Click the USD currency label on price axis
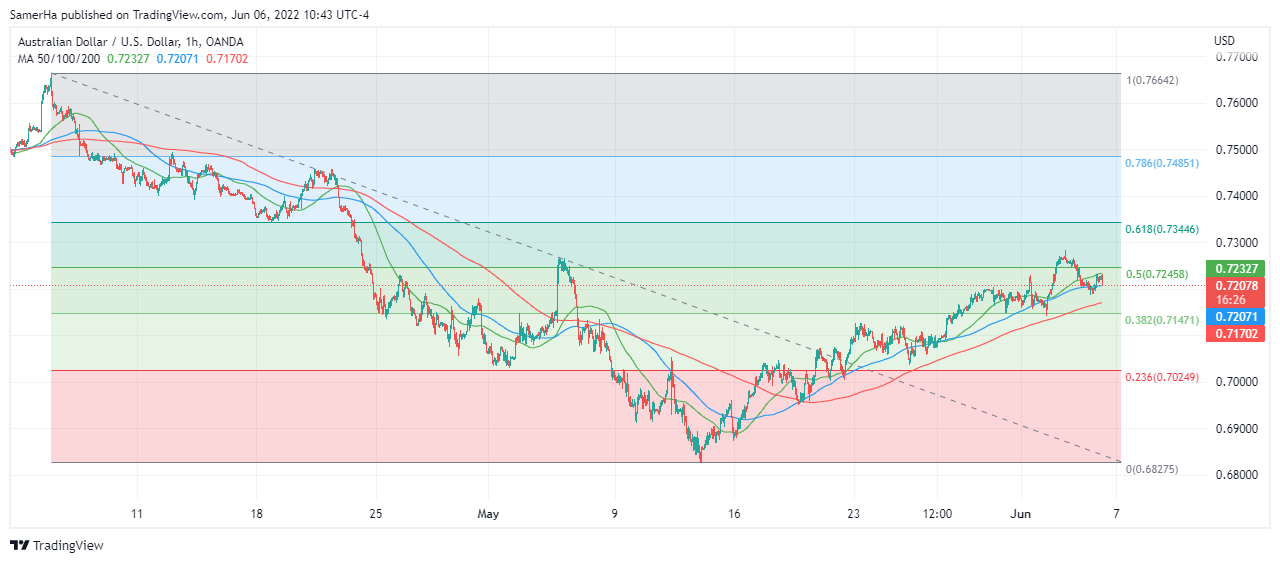Viewport: 1280px width, 563px height. 1224,41
